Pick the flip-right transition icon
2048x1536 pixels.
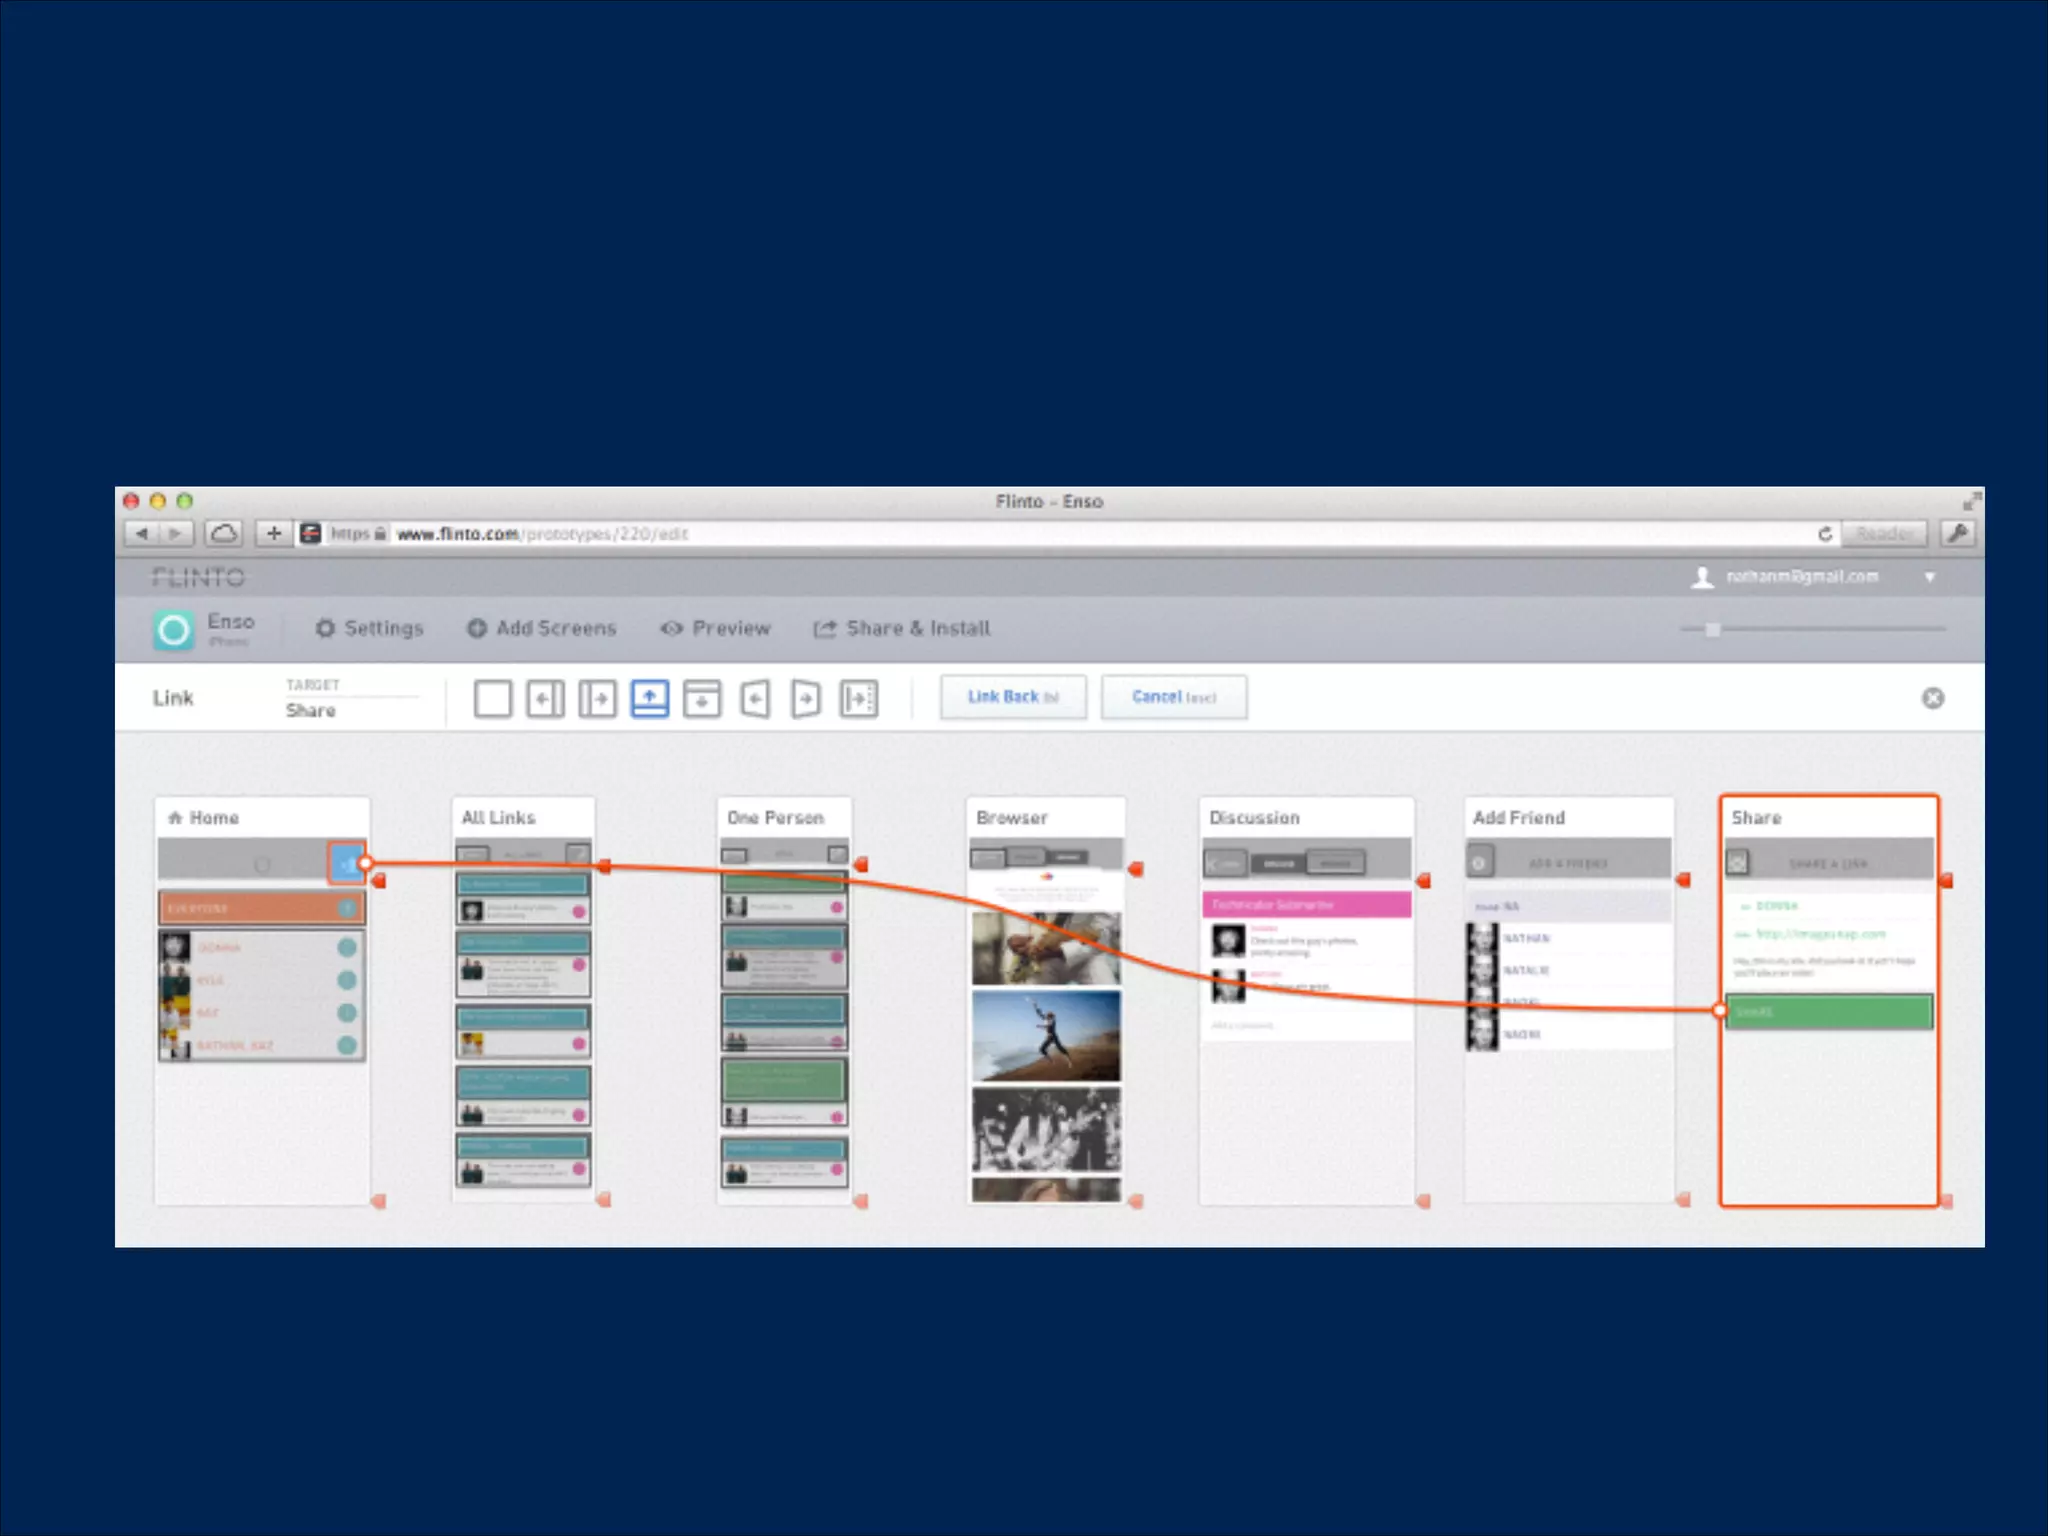tap(806, 699)
